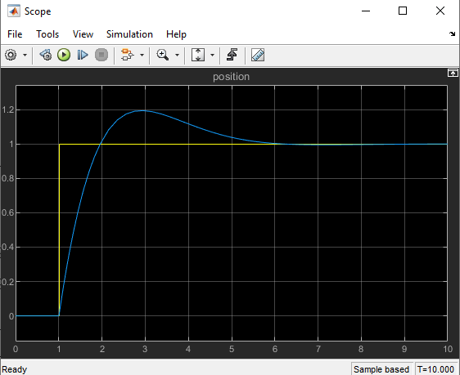Expand the Zoom tool dropdown arrow

pos(177,55)
